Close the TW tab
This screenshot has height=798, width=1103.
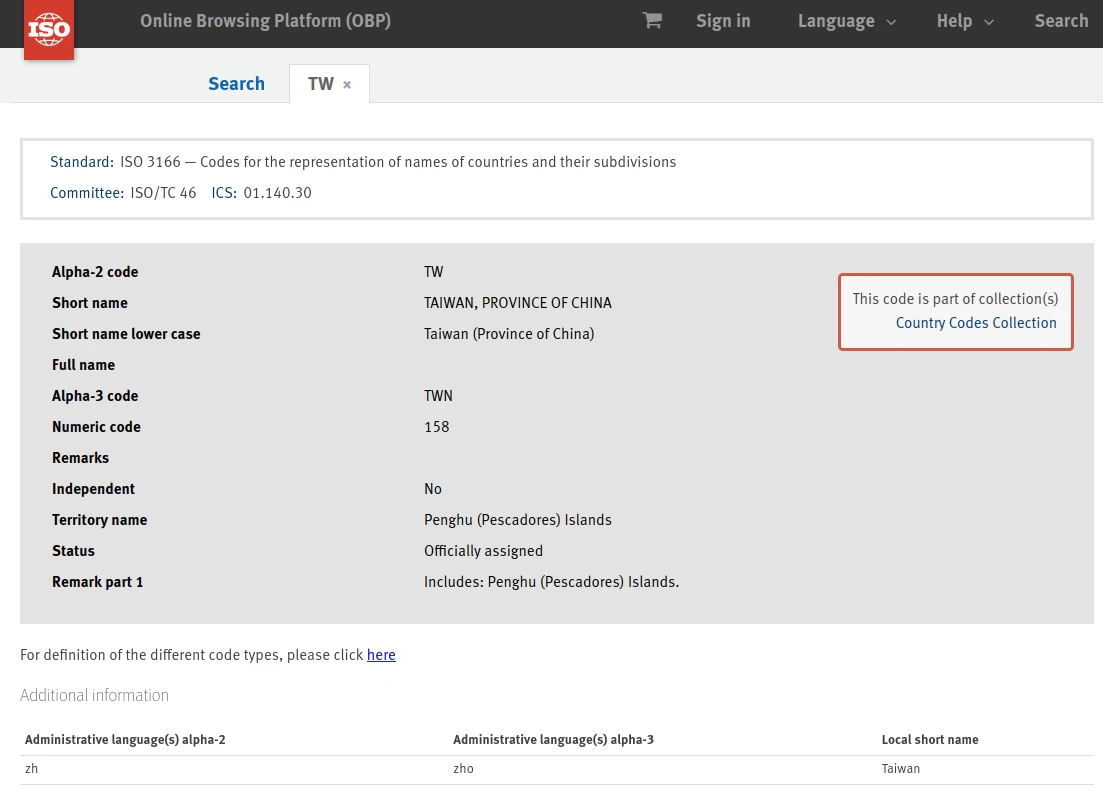click(x=347, y=84)
